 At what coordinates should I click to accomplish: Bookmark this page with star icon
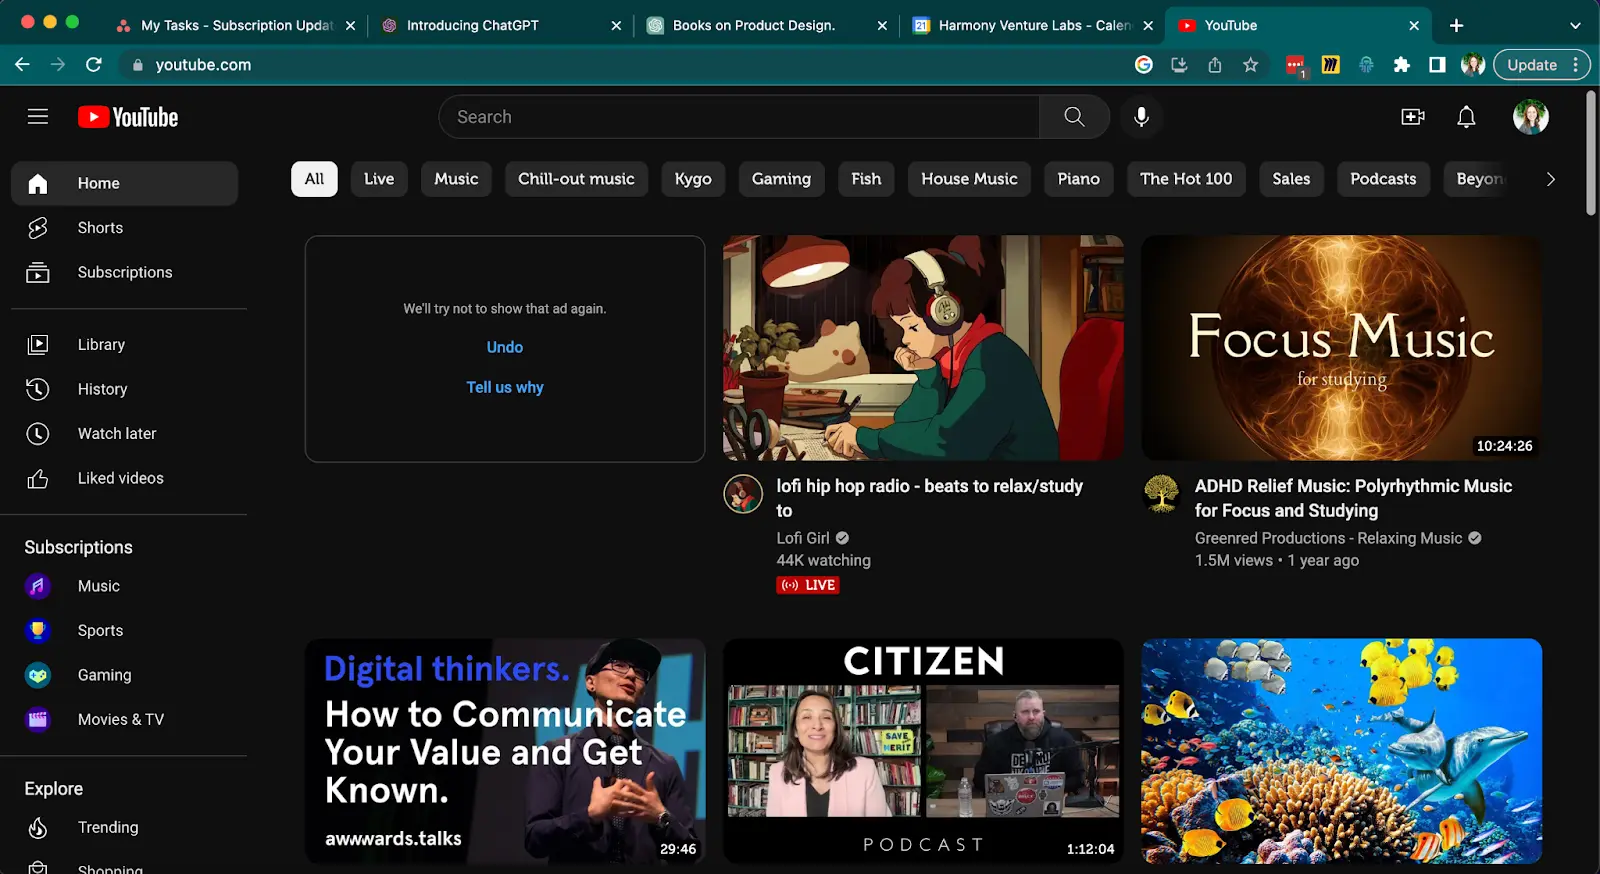[x=1250, y=65]
